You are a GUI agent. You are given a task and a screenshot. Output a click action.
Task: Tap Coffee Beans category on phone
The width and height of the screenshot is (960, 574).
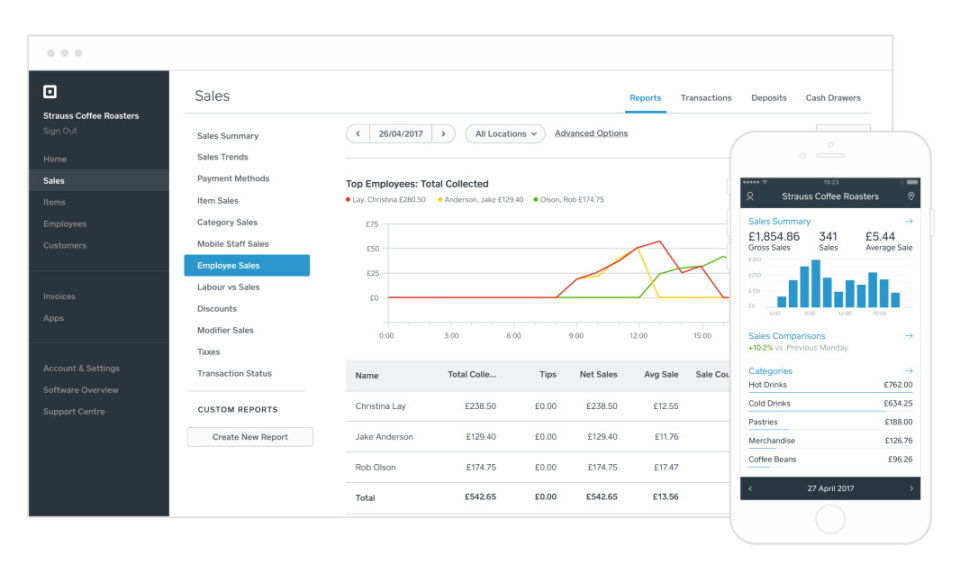[830, 460]
